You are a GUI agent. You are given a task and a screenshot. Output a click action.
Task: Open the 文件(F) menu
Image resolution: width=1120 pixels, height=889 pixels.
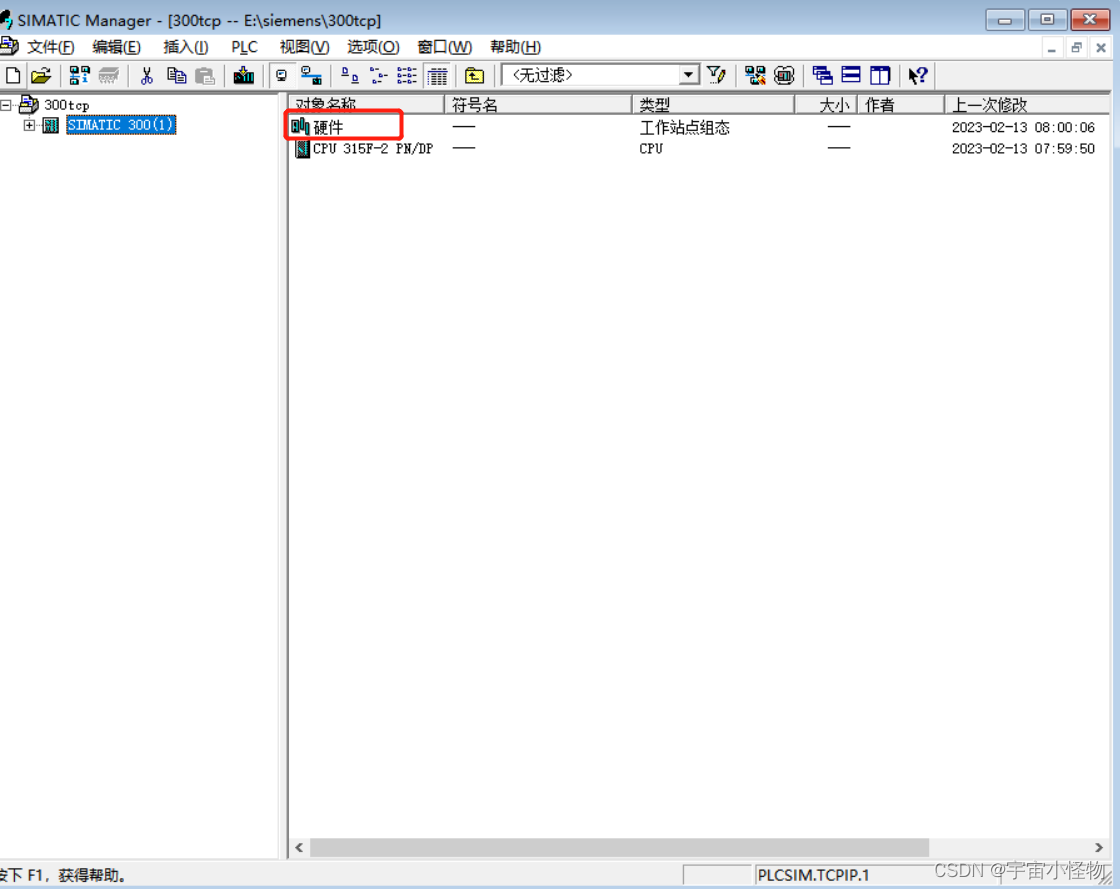click(50, 47)
